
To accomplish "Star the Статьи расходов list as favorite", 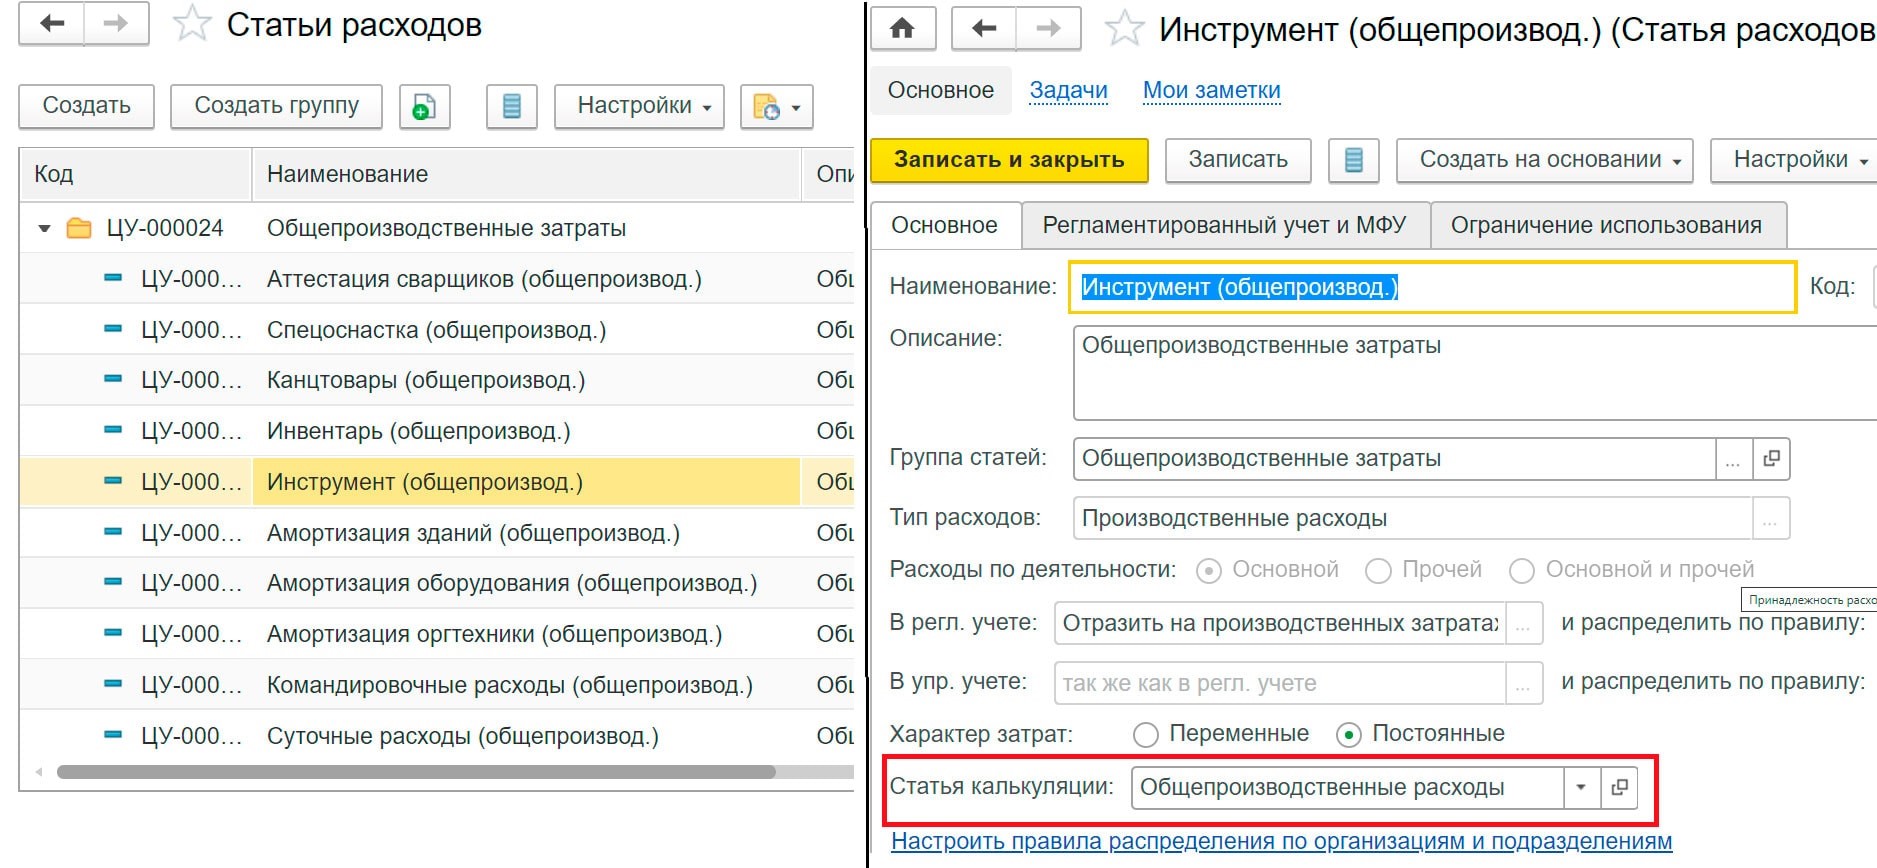I will pos(191,25).
